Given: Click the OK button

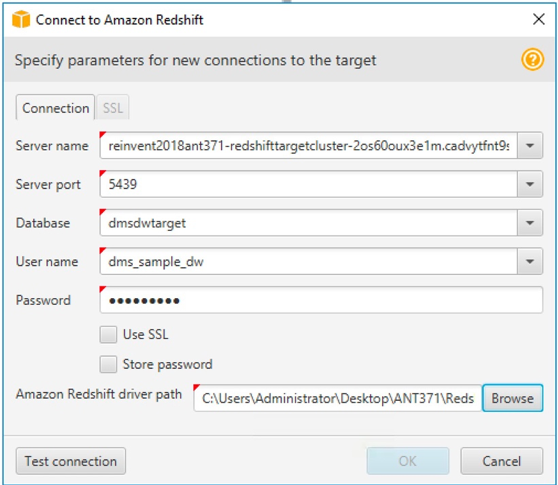Looking at the screenshot, I should coord(407,461).
